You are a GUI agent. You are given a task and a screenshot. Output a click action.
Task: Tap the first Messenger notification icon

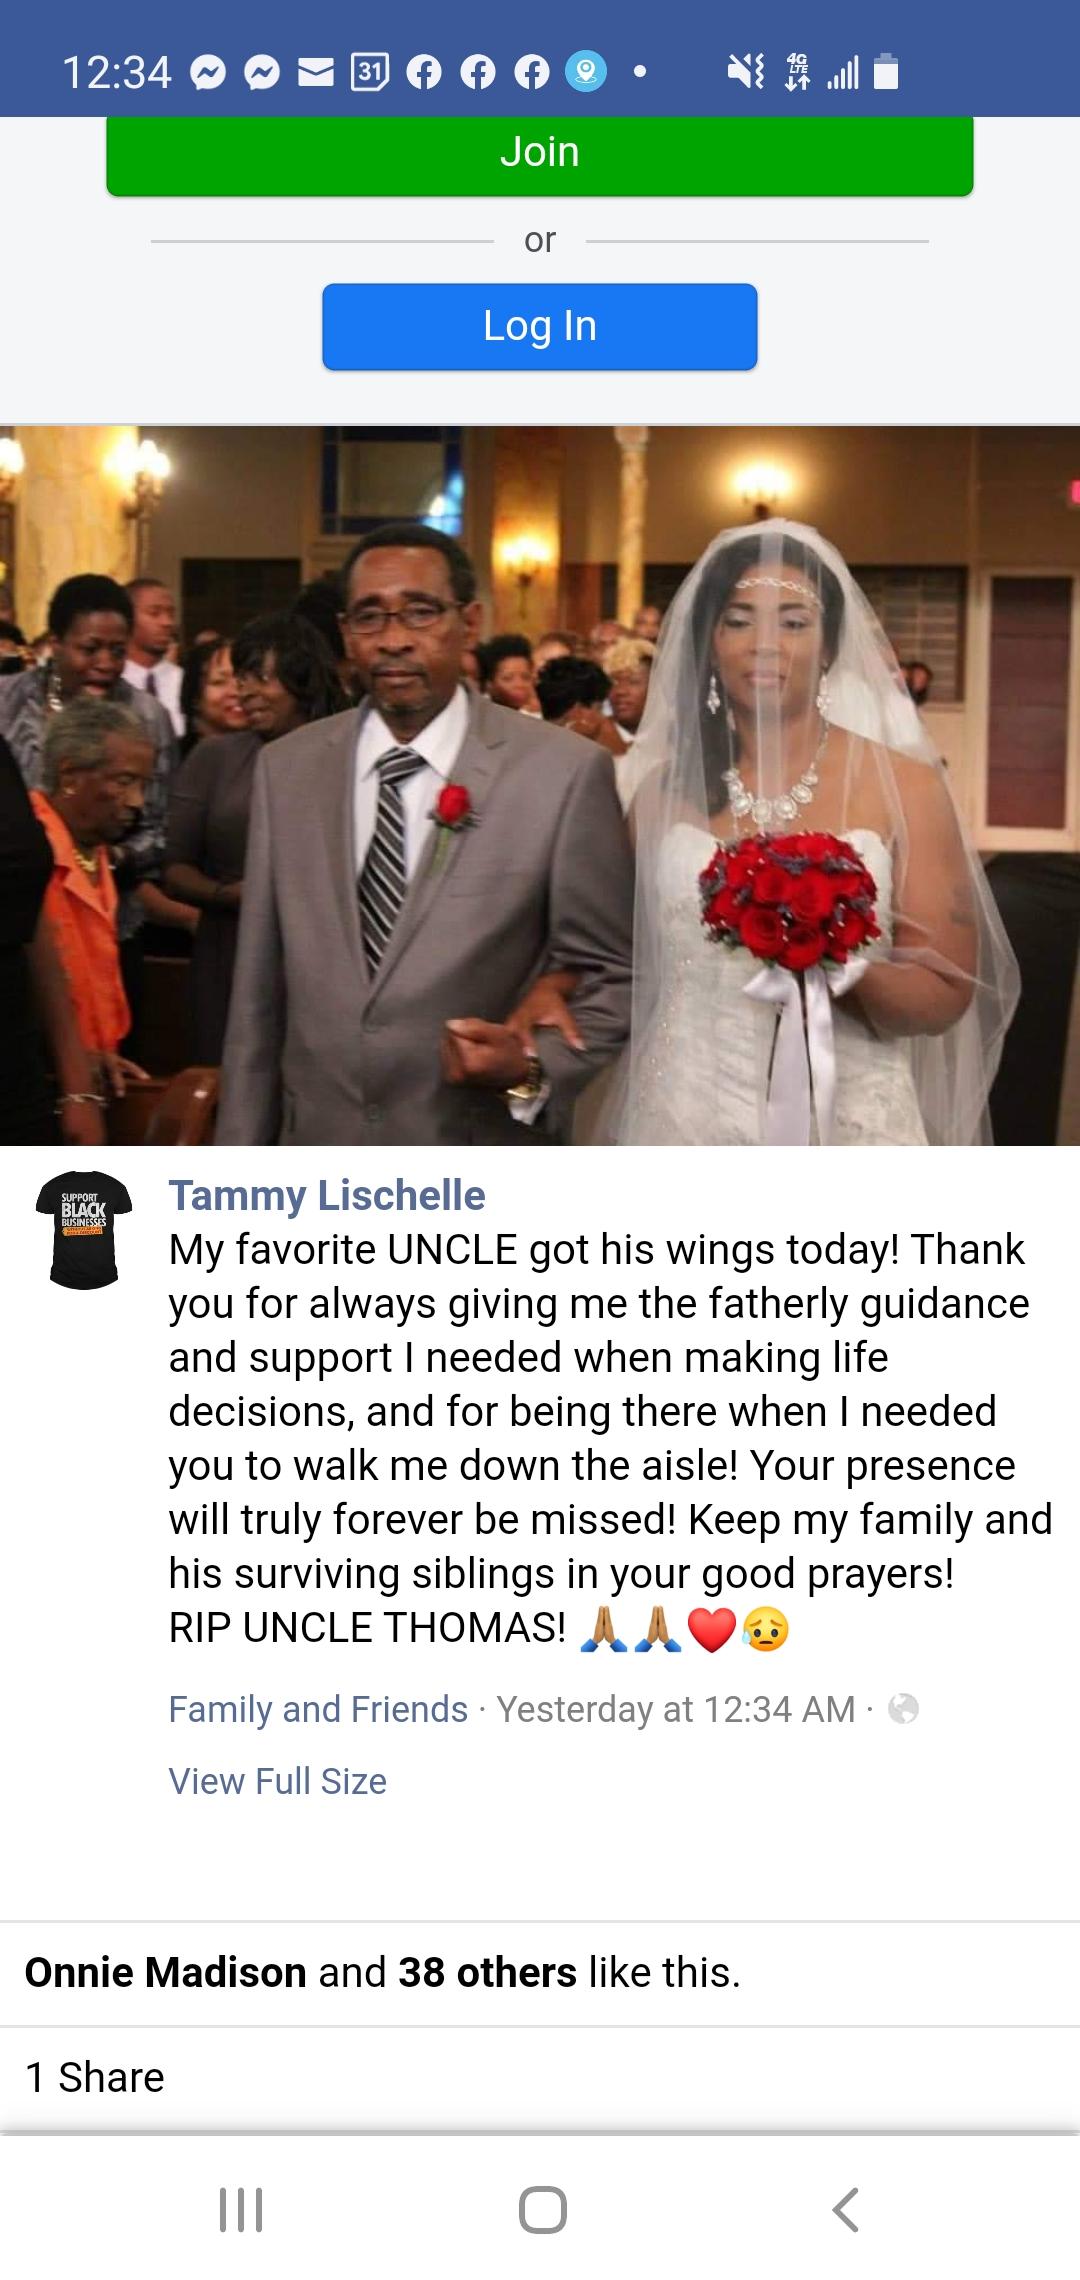pos(208,73)
